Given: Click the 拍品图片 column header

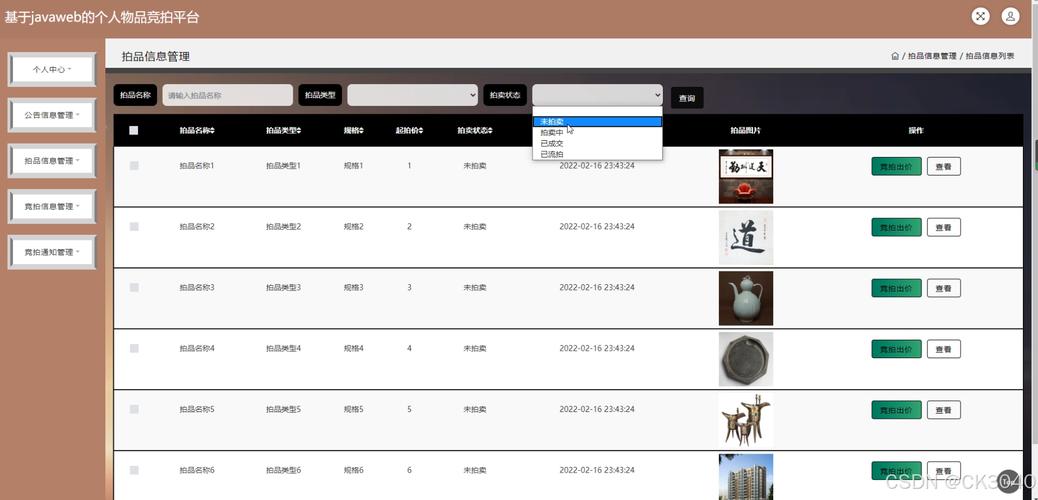Looking at the screenshot, I should [x=745, y=130].
